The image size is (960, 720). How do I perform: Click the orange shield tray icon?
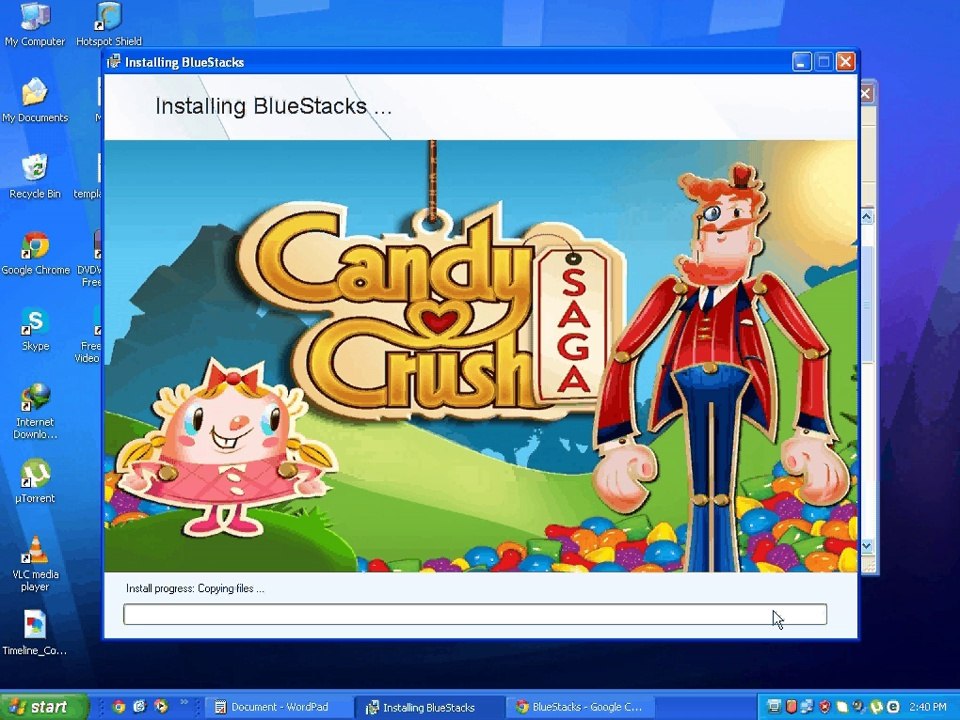(x=791, y=707)
